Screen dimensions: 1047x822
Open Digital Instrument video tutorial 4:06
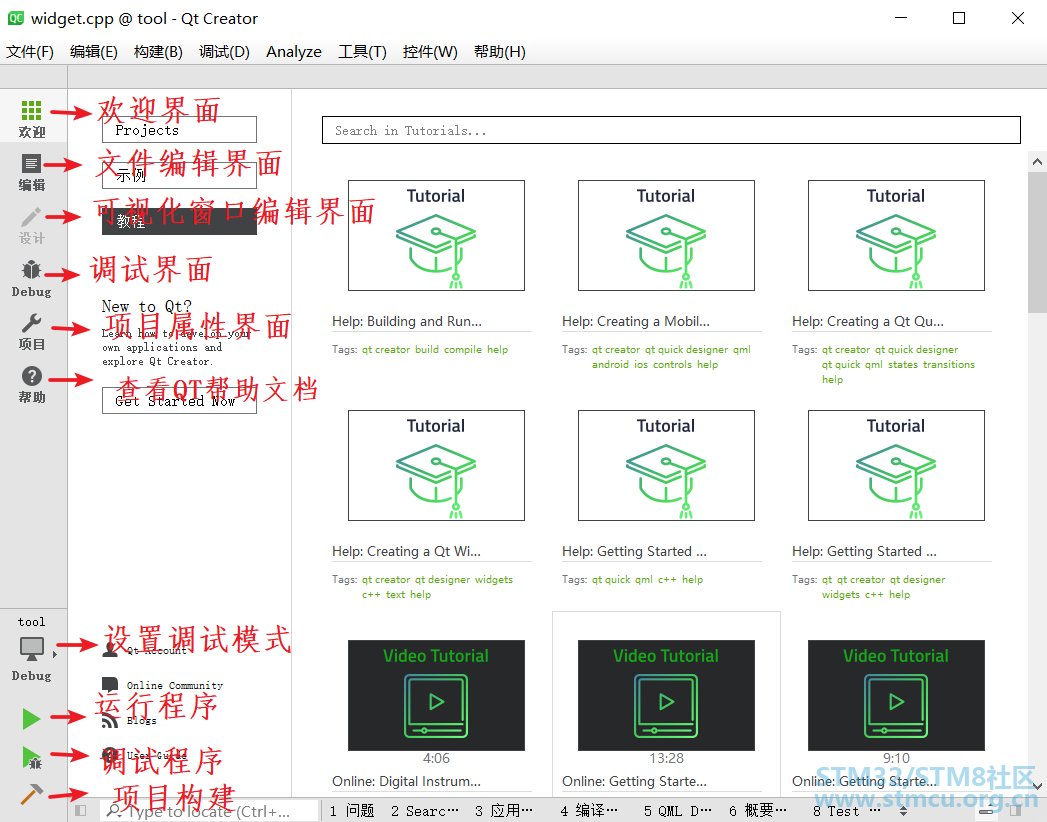tap(436, 695)
